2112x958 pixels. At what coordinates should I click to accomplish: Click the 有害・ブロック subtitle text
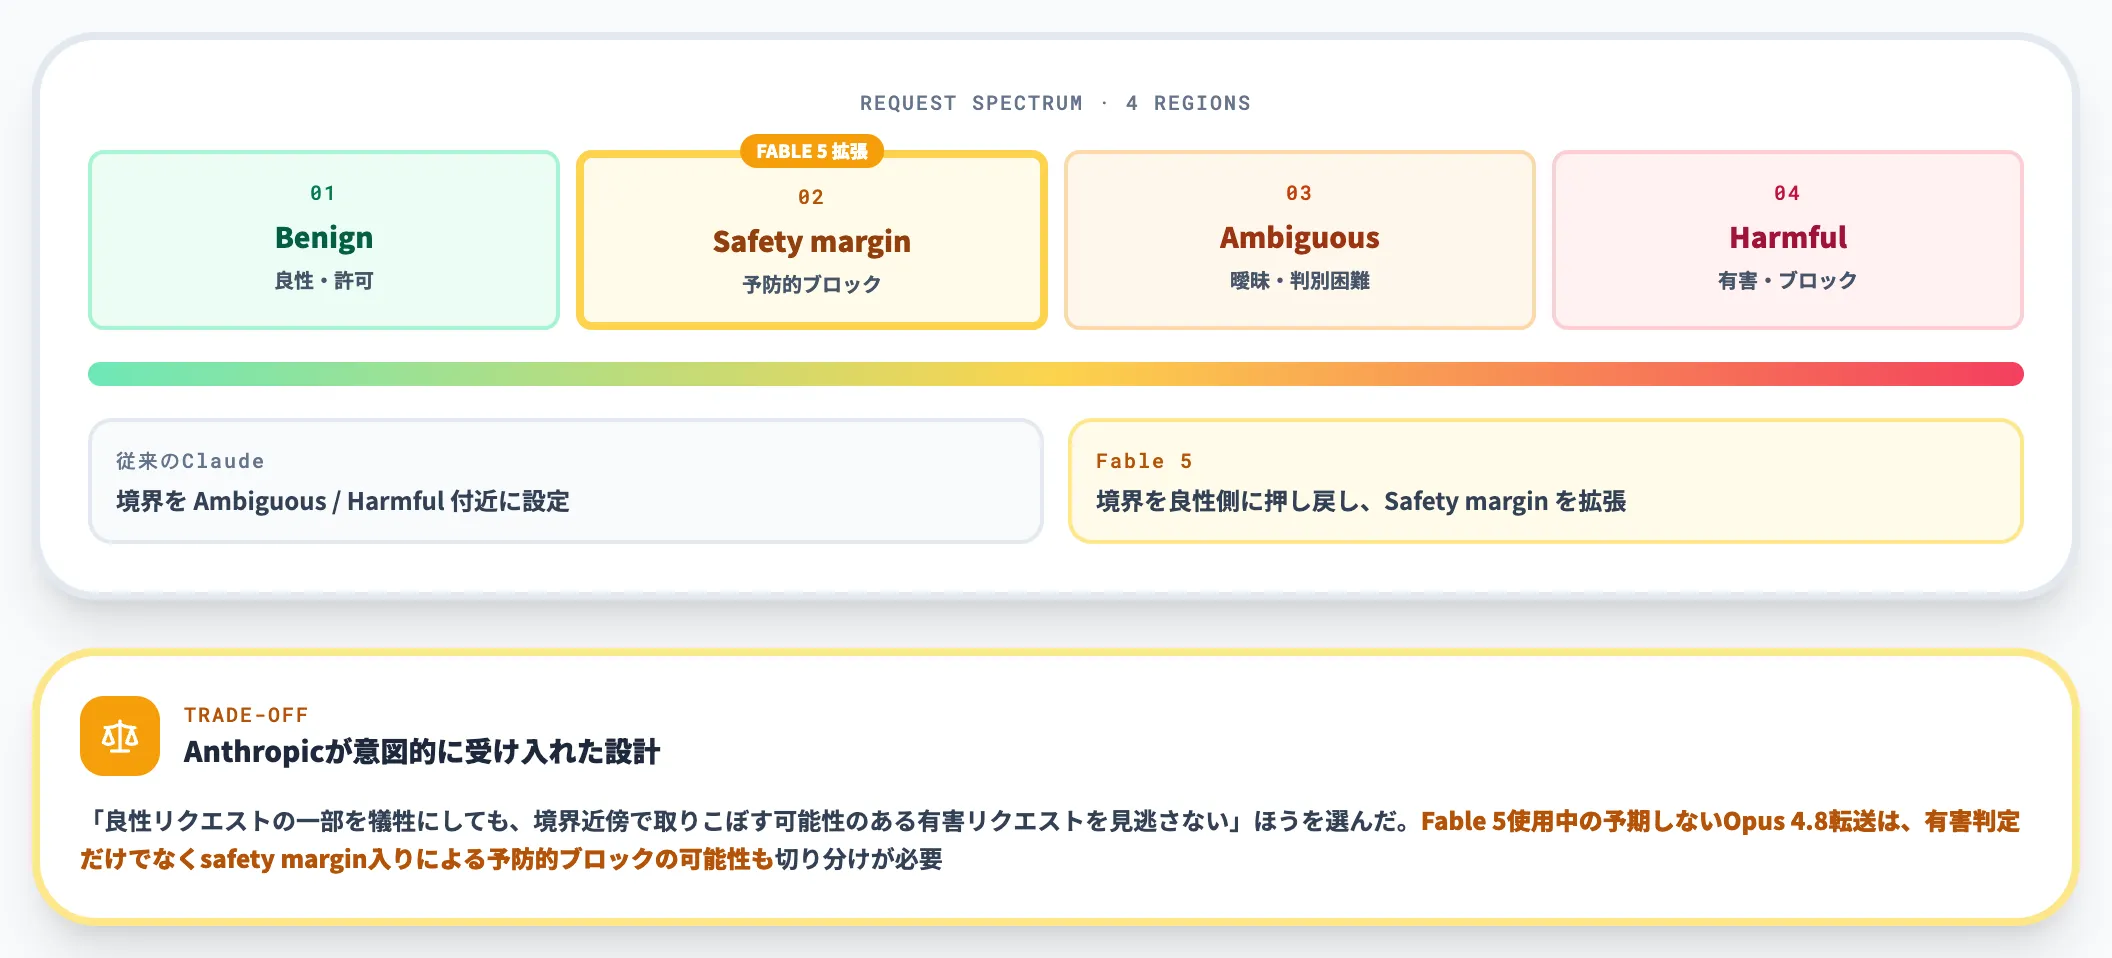[x=1788, y=281]
